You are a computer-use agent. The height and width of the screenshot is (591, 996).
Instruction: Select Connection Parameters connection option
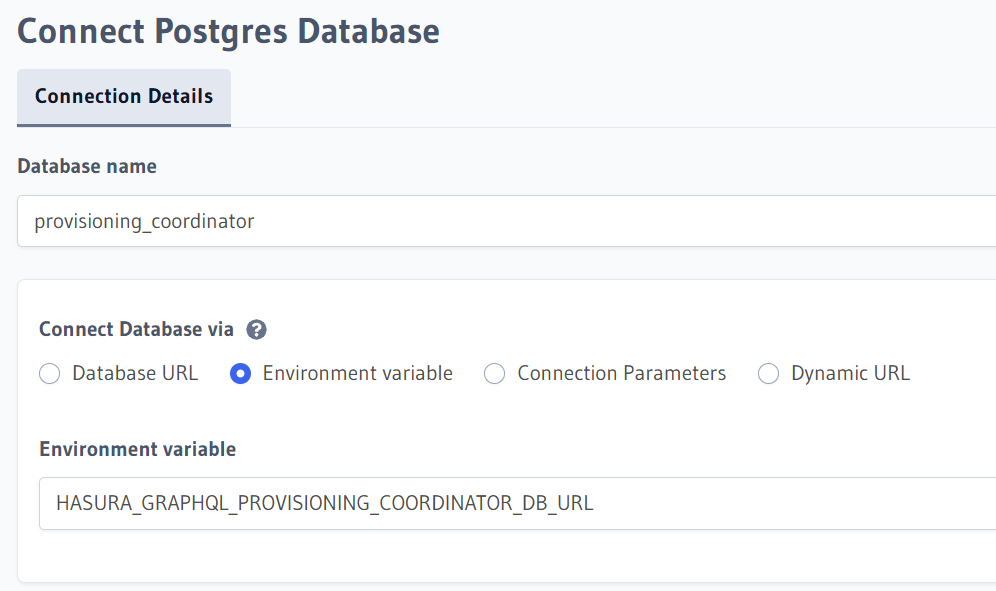click(x=494, y=373)
